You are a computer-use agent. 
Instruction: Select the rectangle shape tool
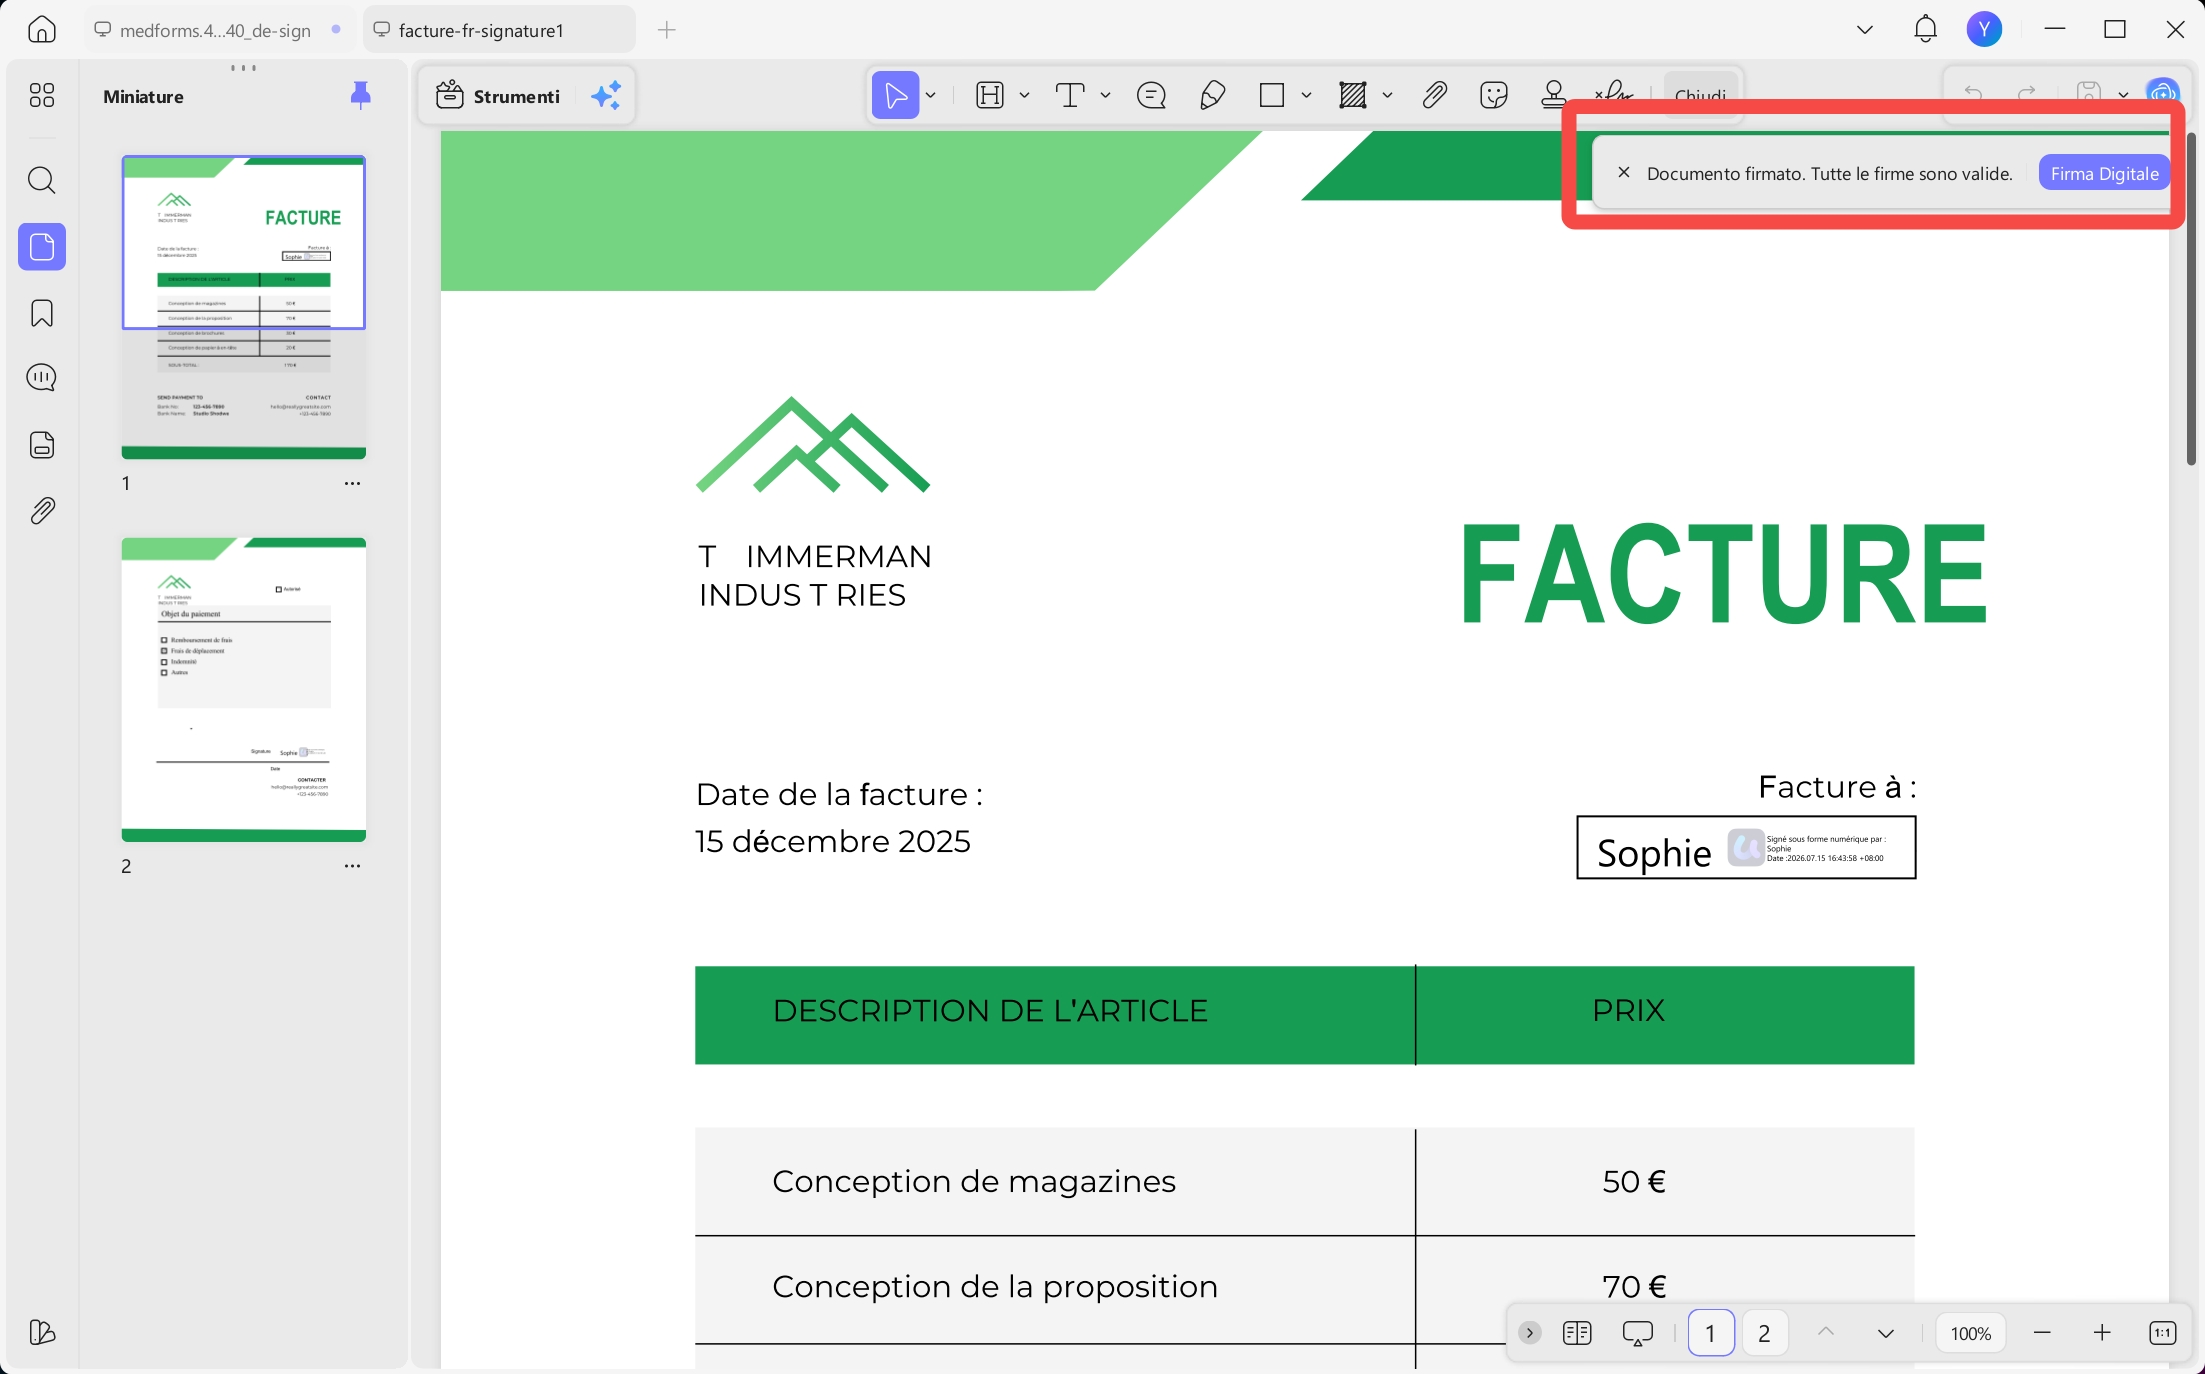point(1272,96)
